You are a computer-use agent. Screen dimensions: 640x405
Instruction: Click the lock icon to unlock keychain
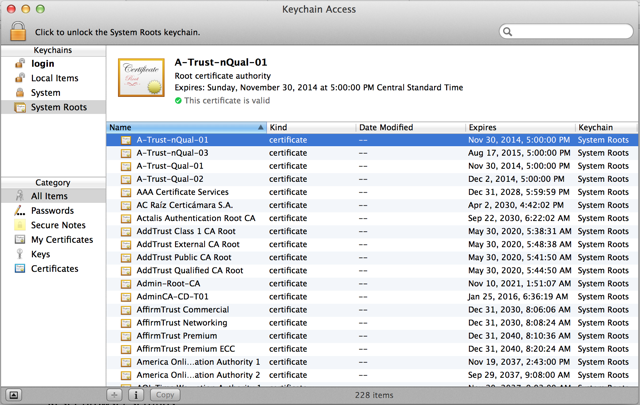pos(18,31)
